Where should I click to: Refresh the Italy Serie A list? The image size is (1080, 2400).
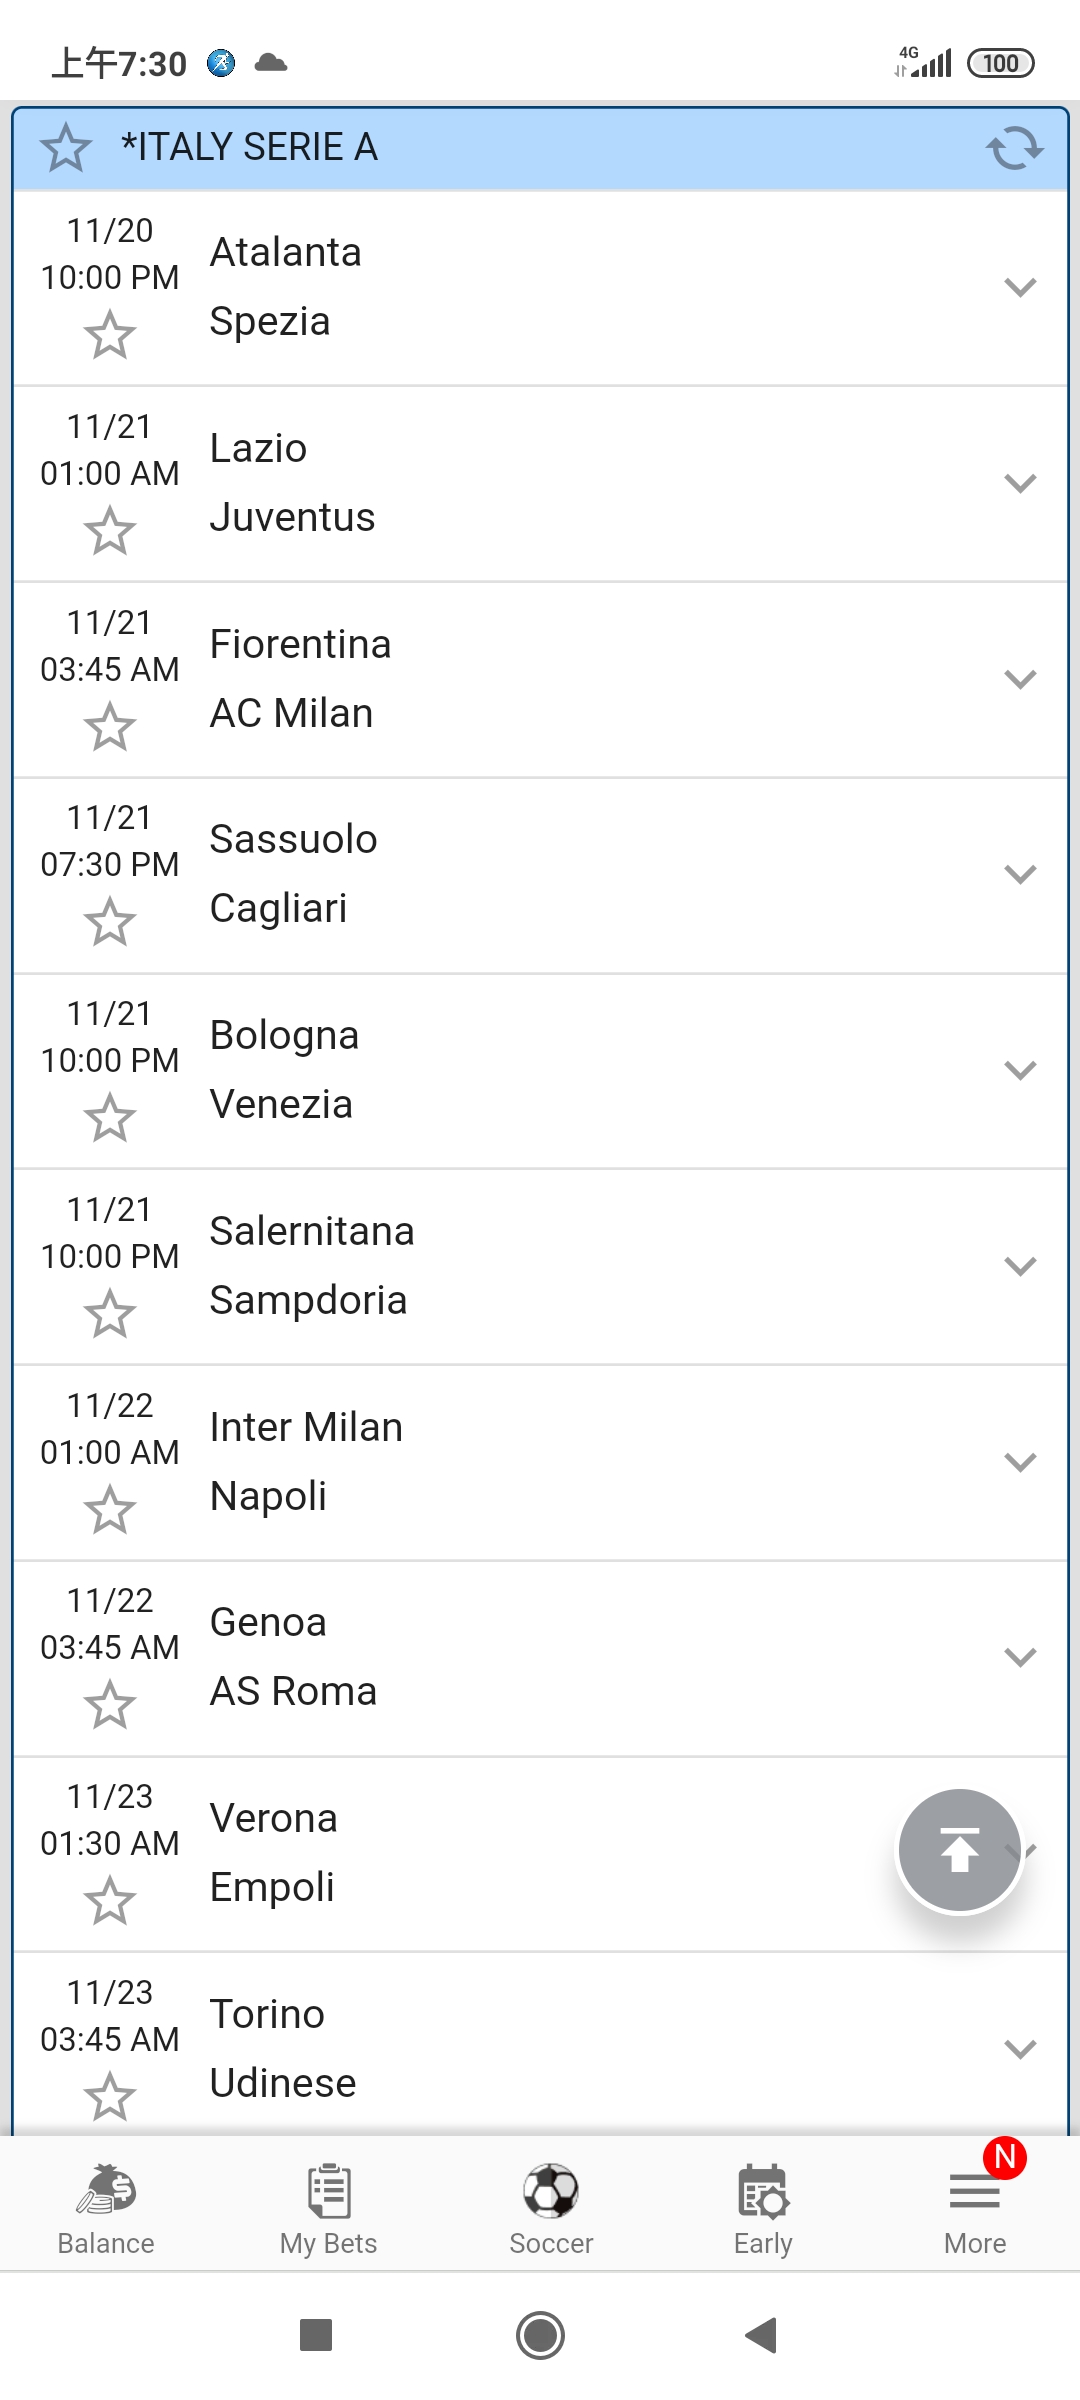(x=1014, y=148)
